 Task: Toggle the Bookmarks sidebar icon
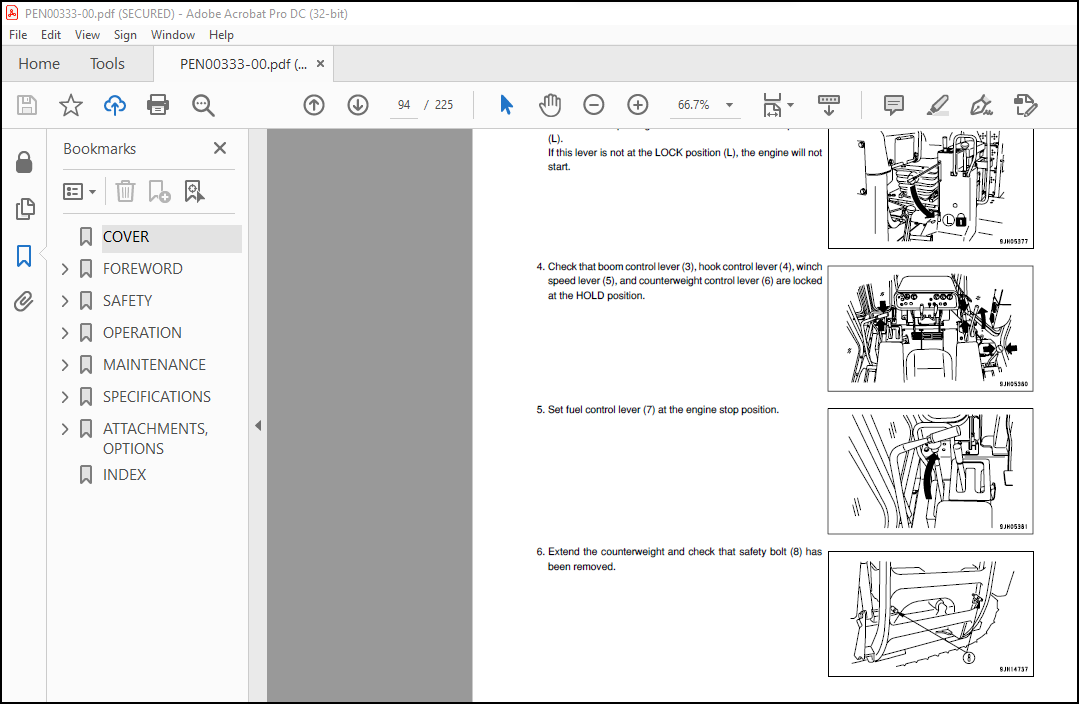coord(24,255)
